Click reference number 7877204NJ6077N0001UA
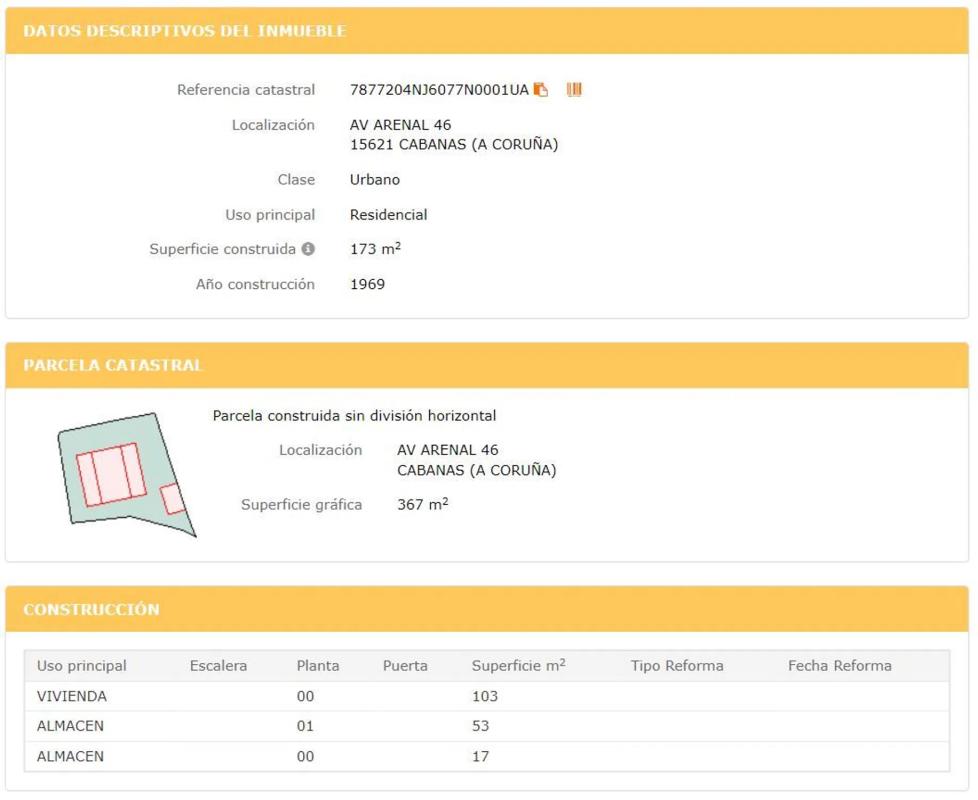 coord(438,90)
